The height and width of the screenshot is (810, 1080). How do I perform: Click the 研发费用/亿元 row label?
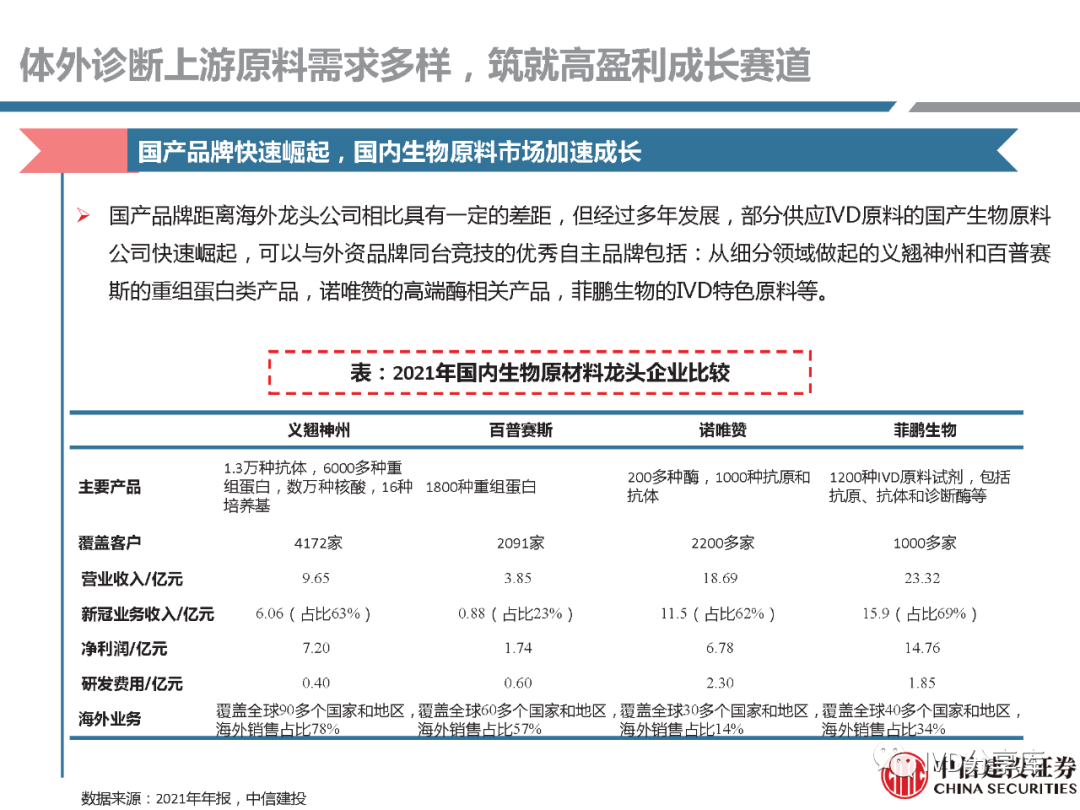click(132, 684)
